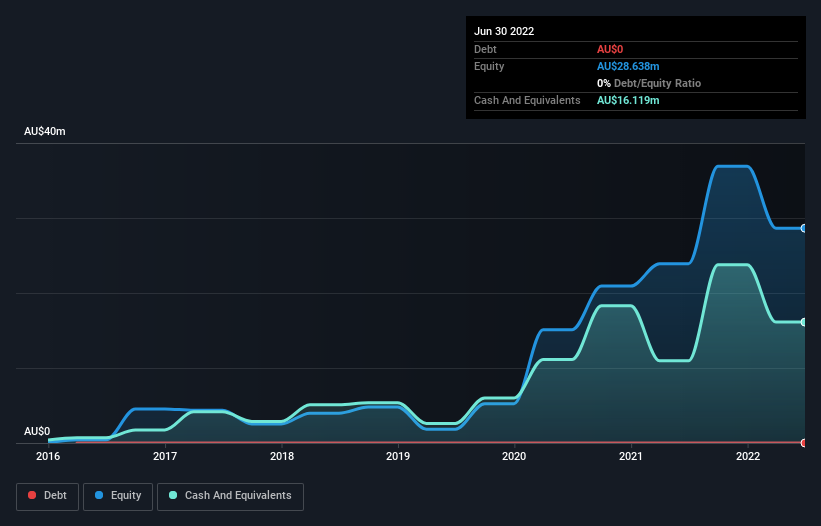Click the 2019 axis label
The image size is (821, 526).
coord(398,456)
